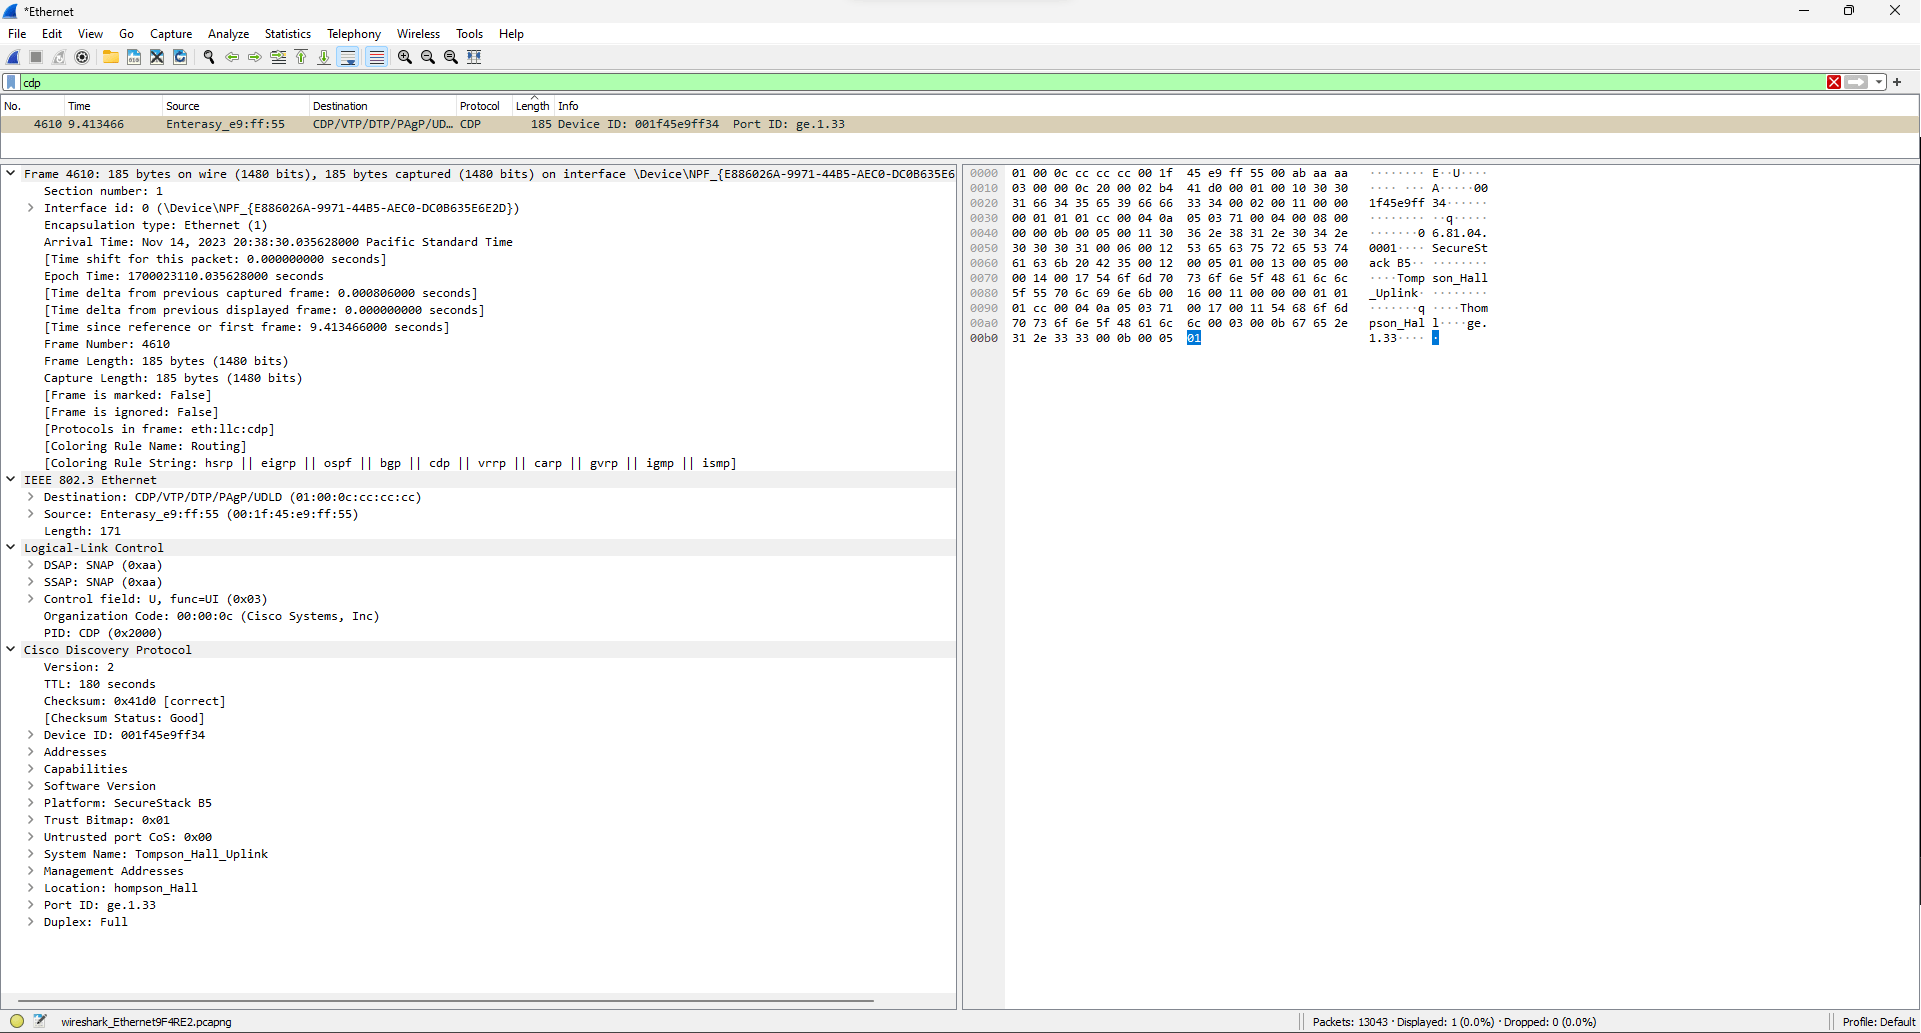1921x1033 pixels.
Task: Collapse the Logical-Link Control section
Action: (x=11, y=547)
